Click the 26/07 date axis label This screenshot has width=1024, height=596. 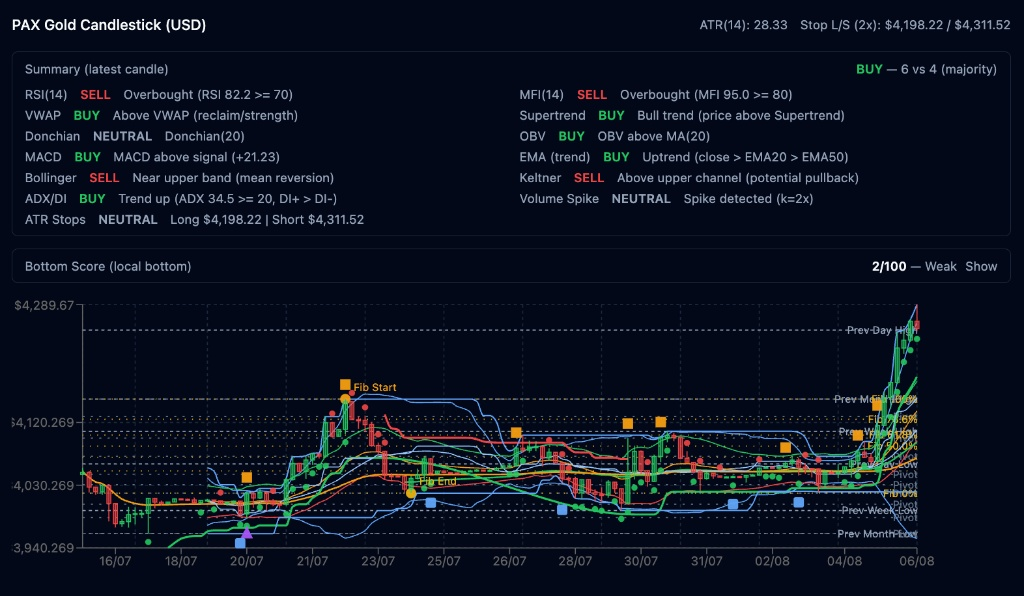point(509,561)
